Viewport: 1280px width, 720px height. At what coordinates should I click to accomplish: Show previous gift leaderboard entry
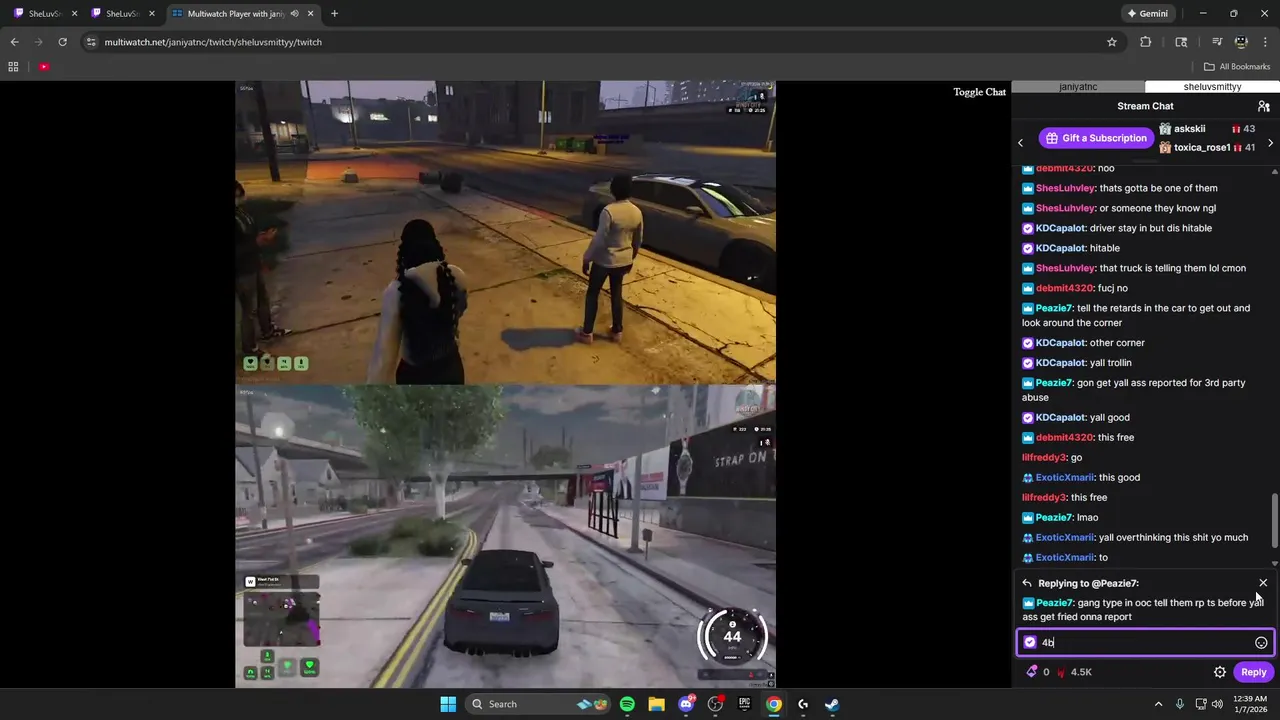(1020, 143)
